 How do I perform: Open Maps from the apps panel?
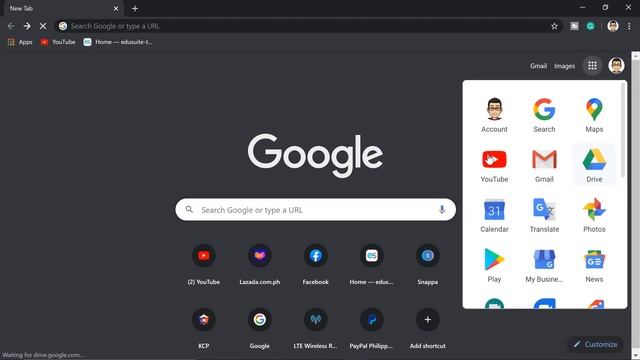click(594, 115)
